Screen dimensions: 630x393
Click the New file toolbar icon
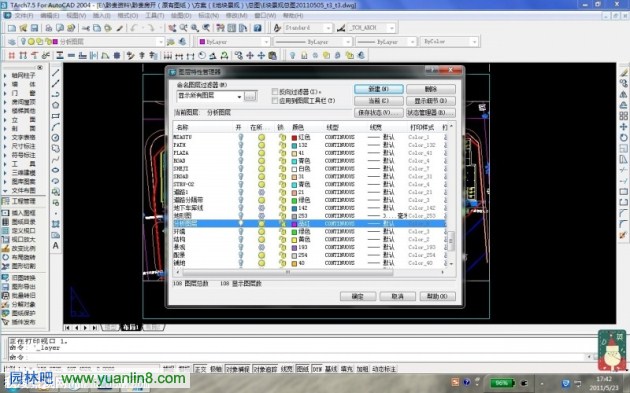pos(12,28)
